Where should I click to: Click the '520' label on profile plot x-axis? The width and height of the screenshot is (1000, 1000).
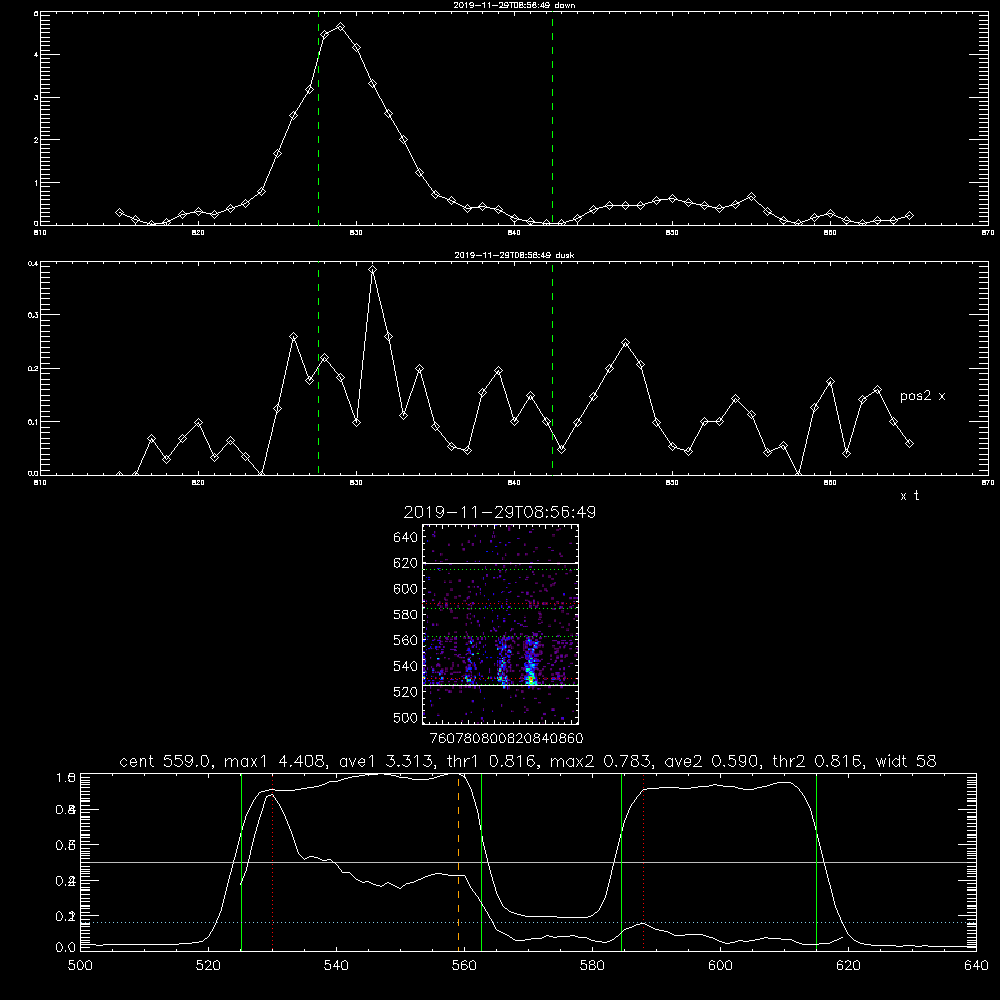208,966
